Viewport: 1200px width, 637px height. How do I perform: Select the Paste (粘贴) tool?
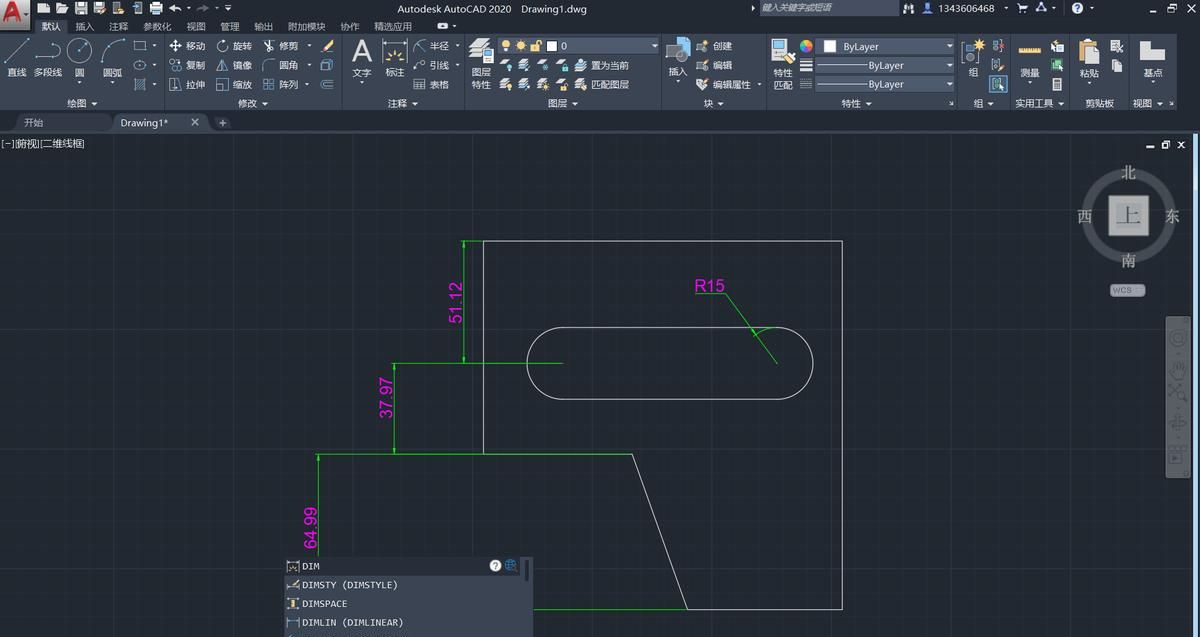click(x=1087, y=55)
